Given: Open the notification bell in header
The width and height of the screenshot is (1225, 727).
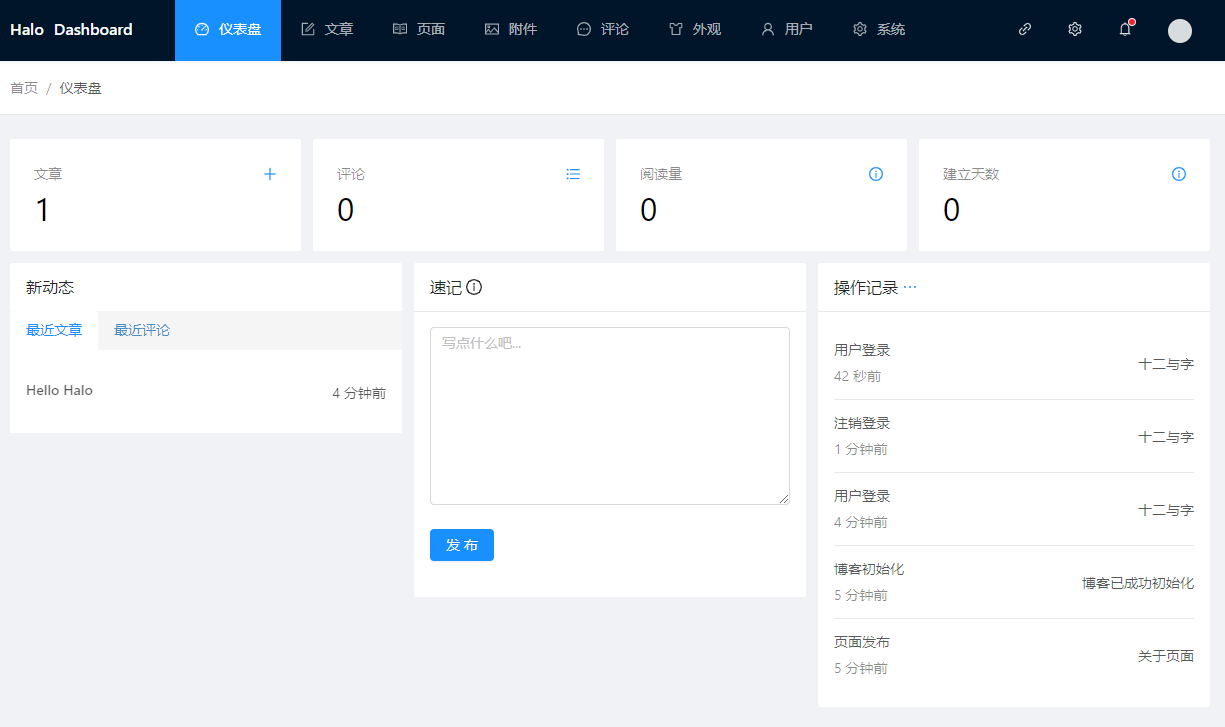Looking at the screenshot, I should point(1125,30).
